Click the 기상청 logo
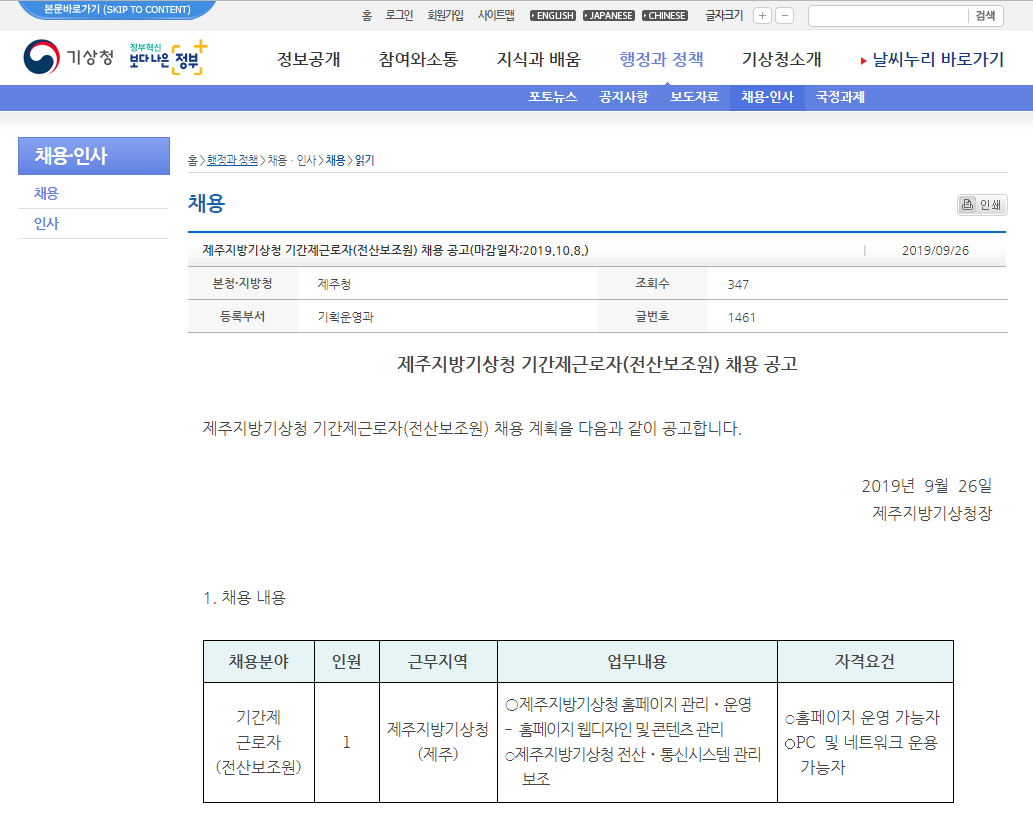Viewport: 1033px width, 835px height. (68, 58)
